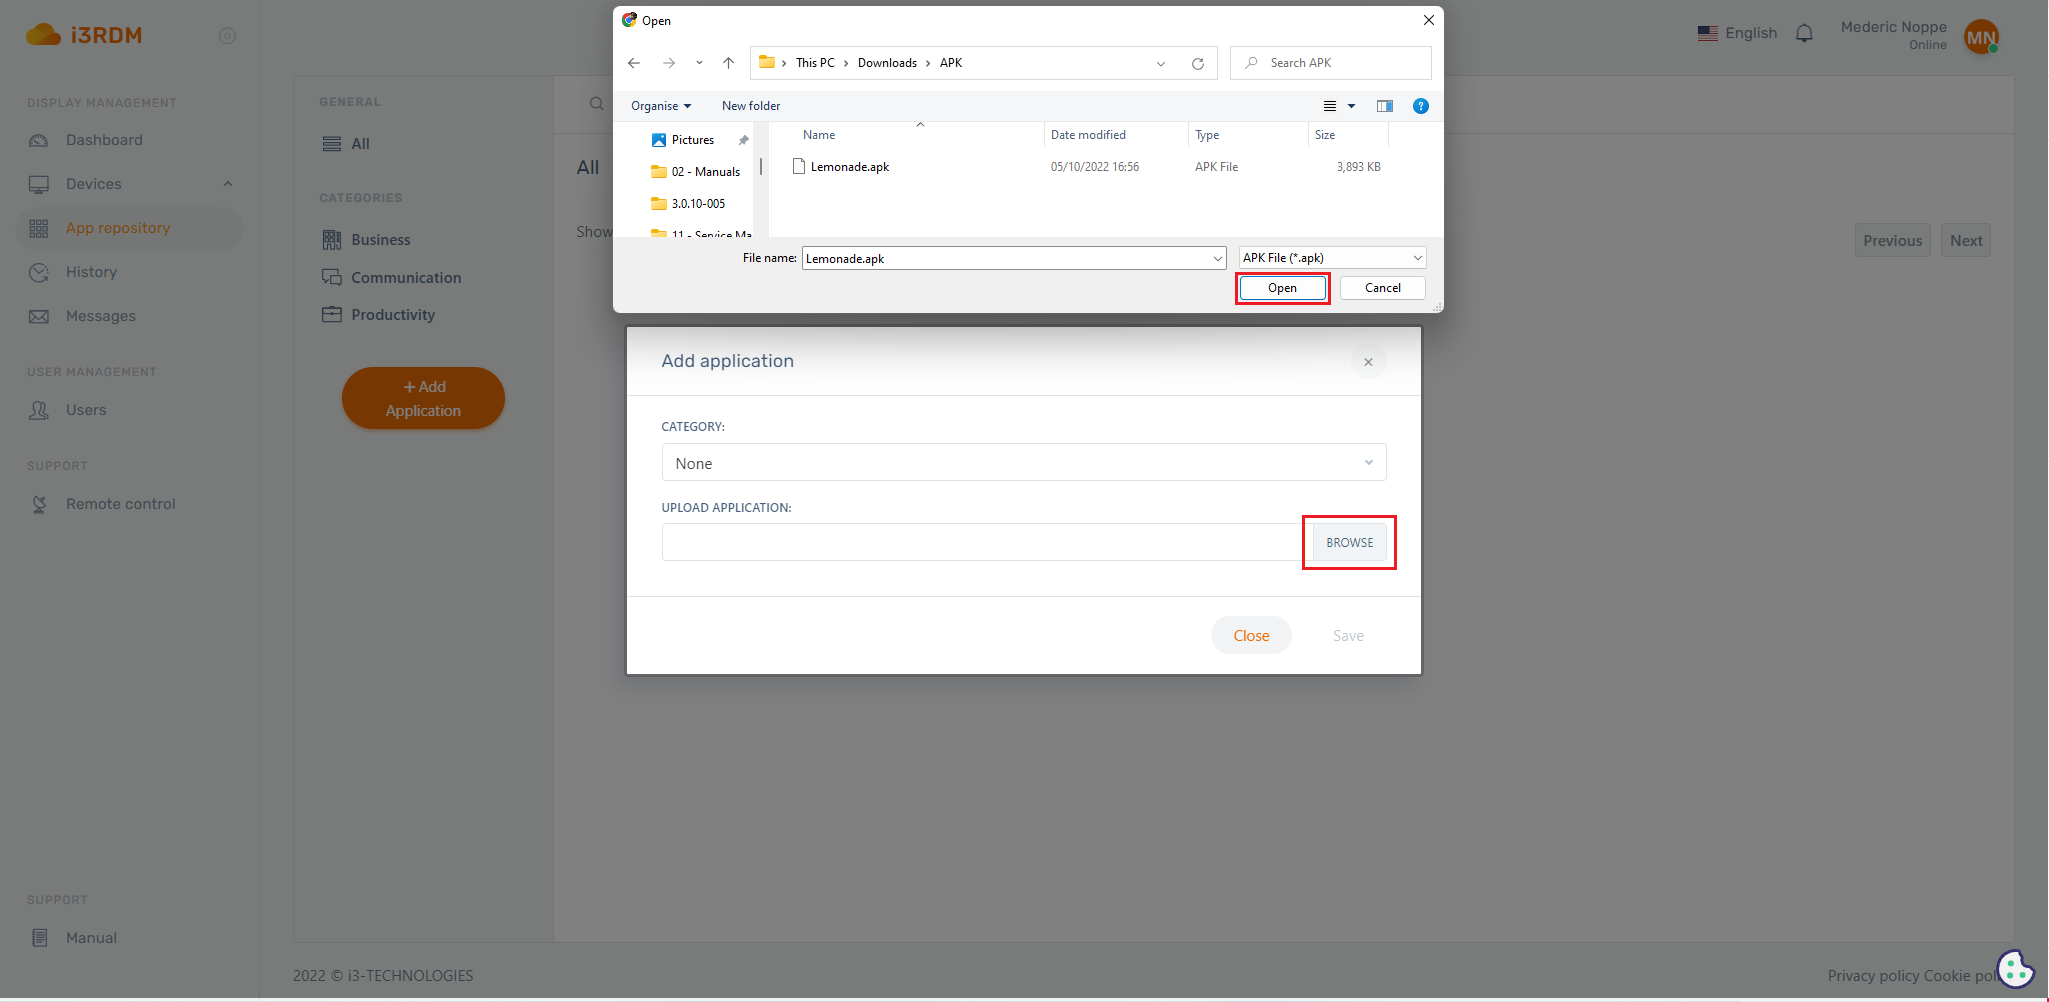Refresh the APK folder listing
The height and width of the screenshot is (1002, 2049).
1197,63
